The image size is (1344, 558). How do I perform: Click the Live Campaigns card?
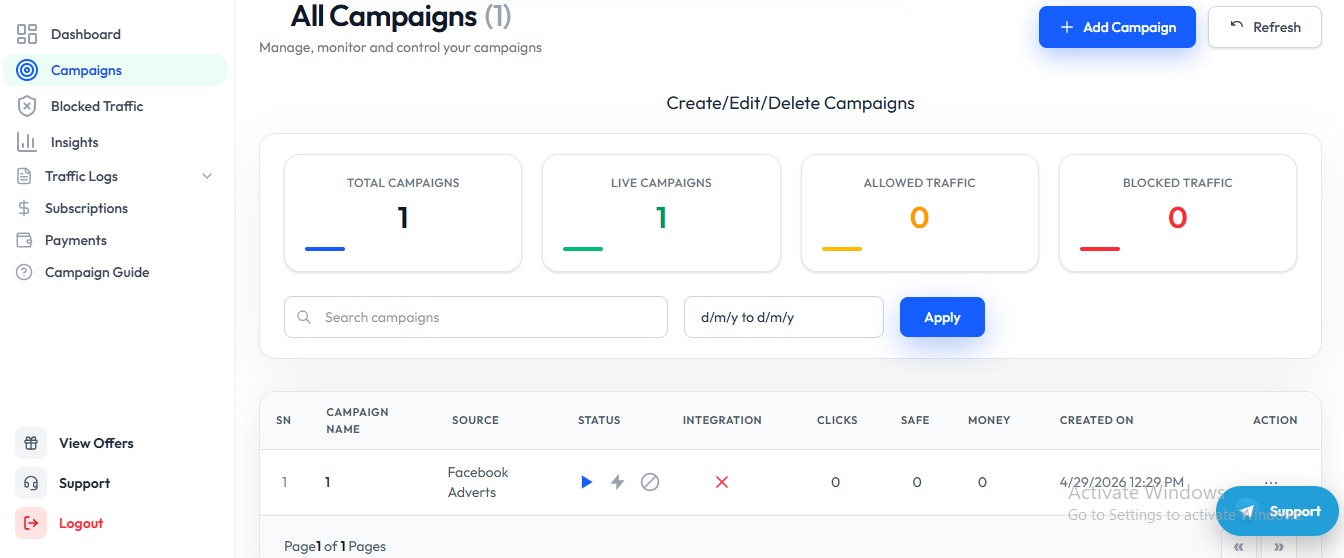[x=661, y=213]
